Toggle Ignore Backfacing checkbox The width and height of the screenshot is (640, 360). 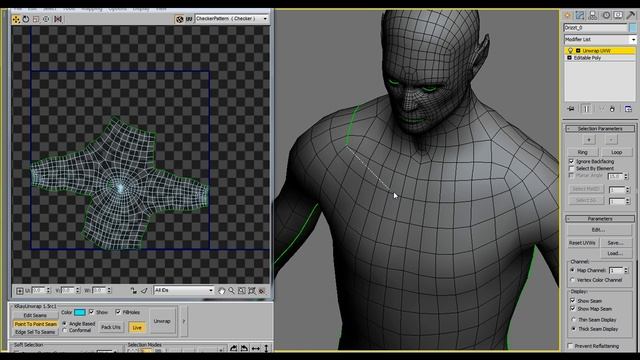[x=571, y=162]
